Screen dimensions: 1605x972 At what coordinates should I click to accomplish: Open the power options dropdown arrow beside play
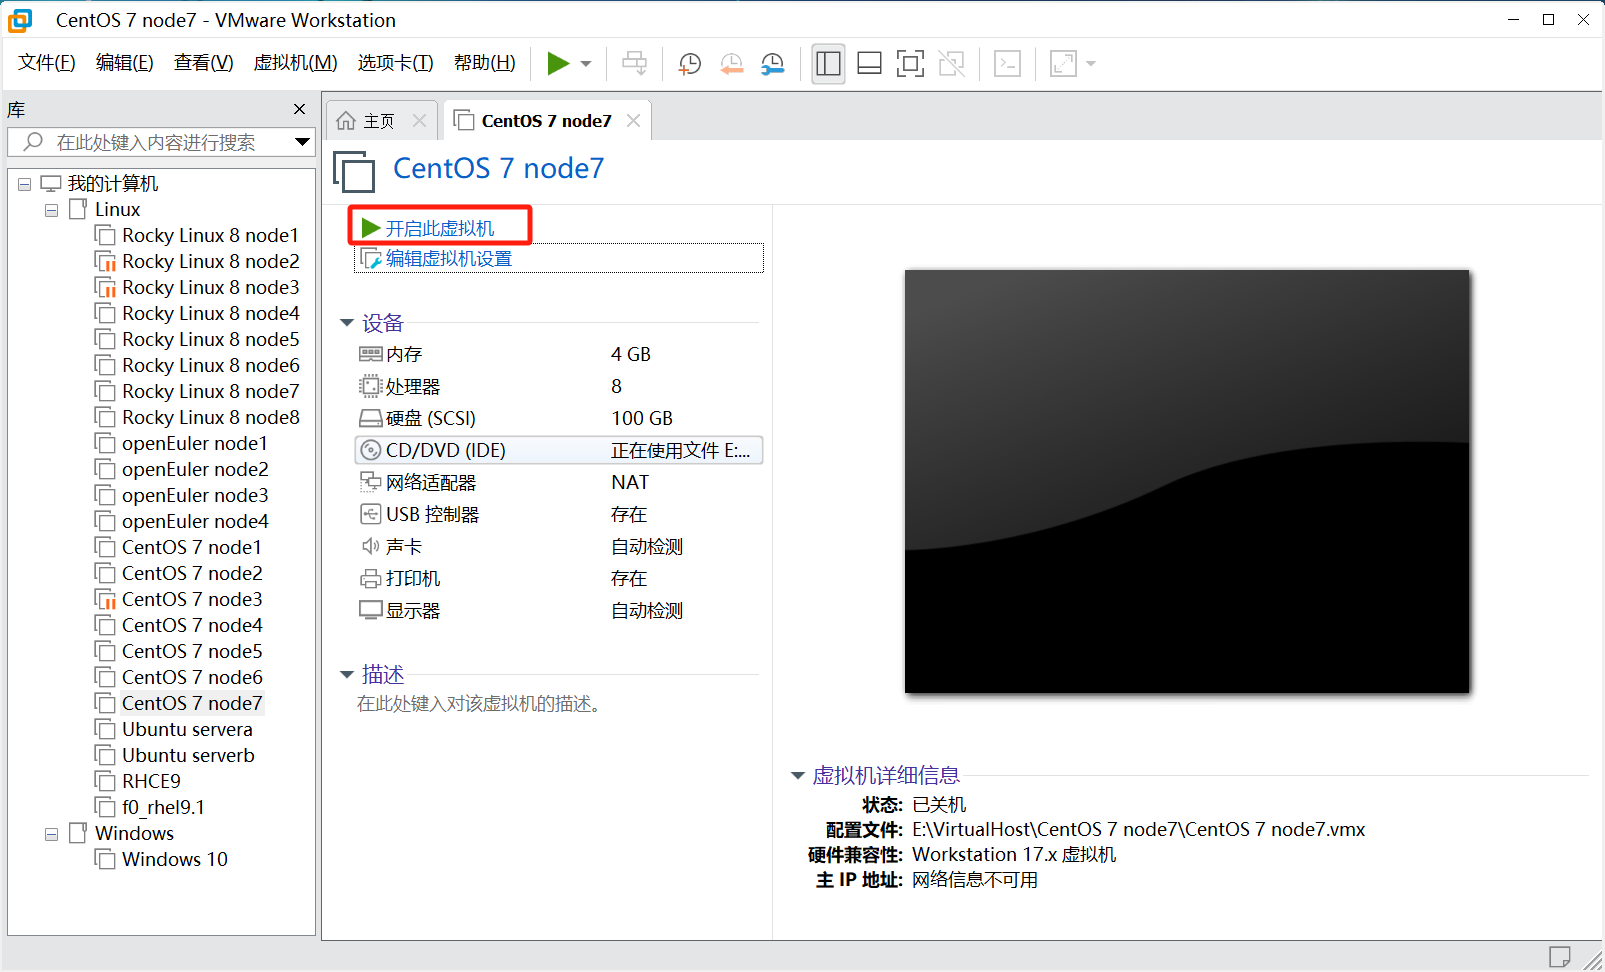coord(586,64)
